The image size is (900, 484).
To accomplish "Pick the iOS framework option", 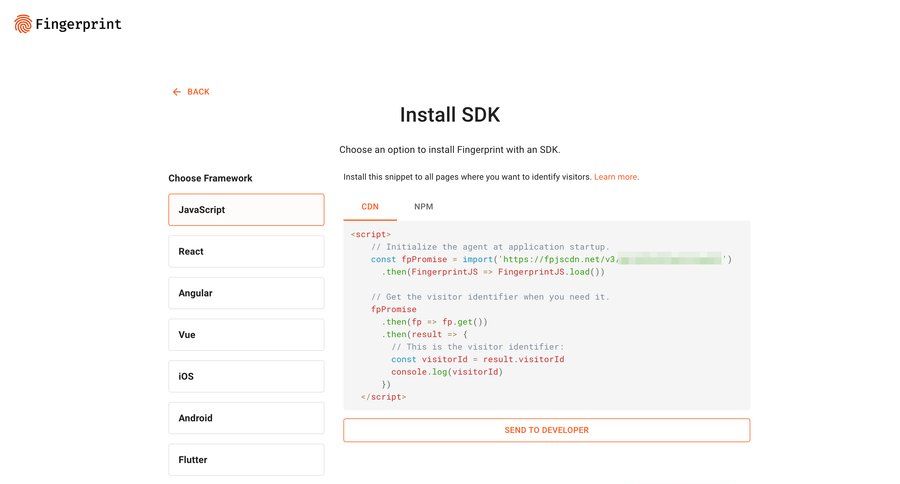I will pyautogui.click(x=246, y=377).
